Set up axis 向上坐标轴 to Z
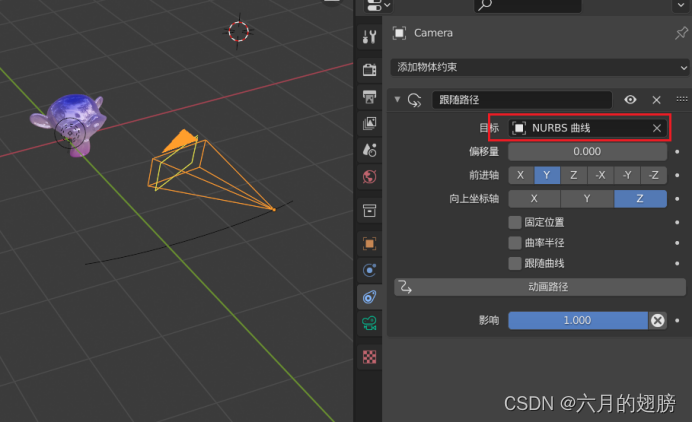 (640, 199)
